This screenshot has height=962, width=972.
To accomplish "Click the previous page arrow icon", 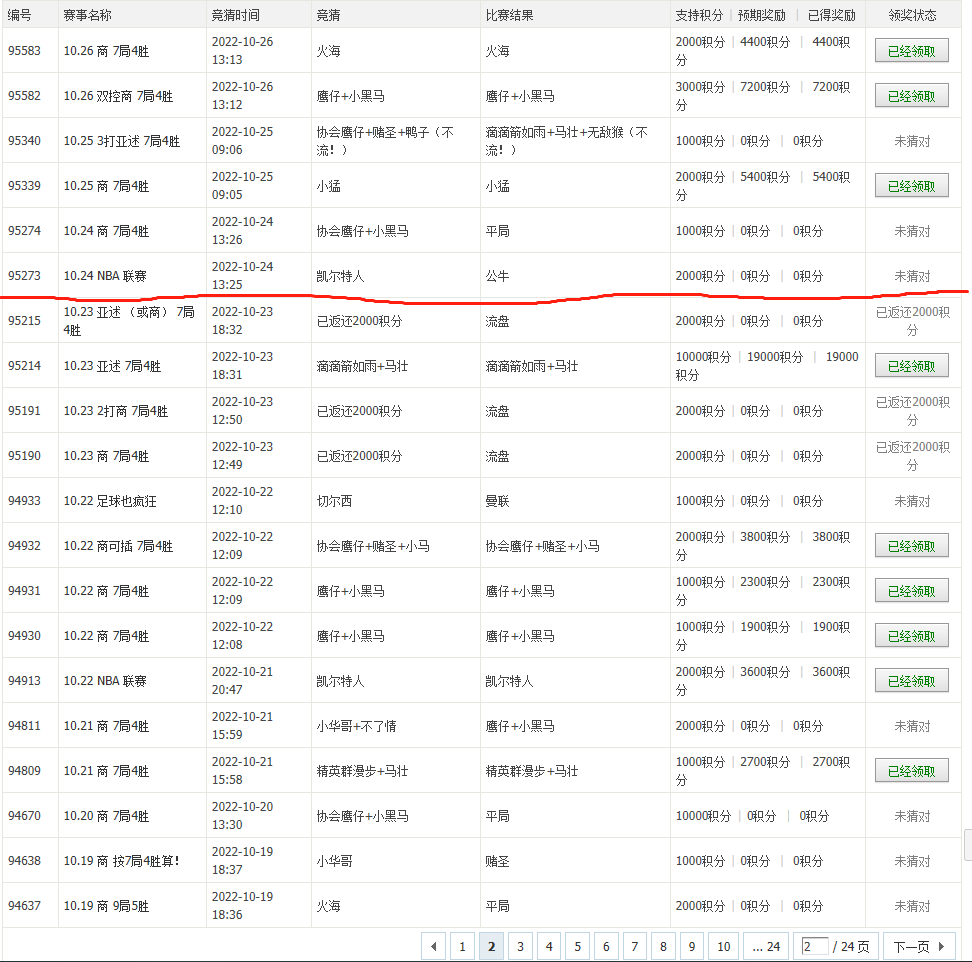I will (434, 946).
